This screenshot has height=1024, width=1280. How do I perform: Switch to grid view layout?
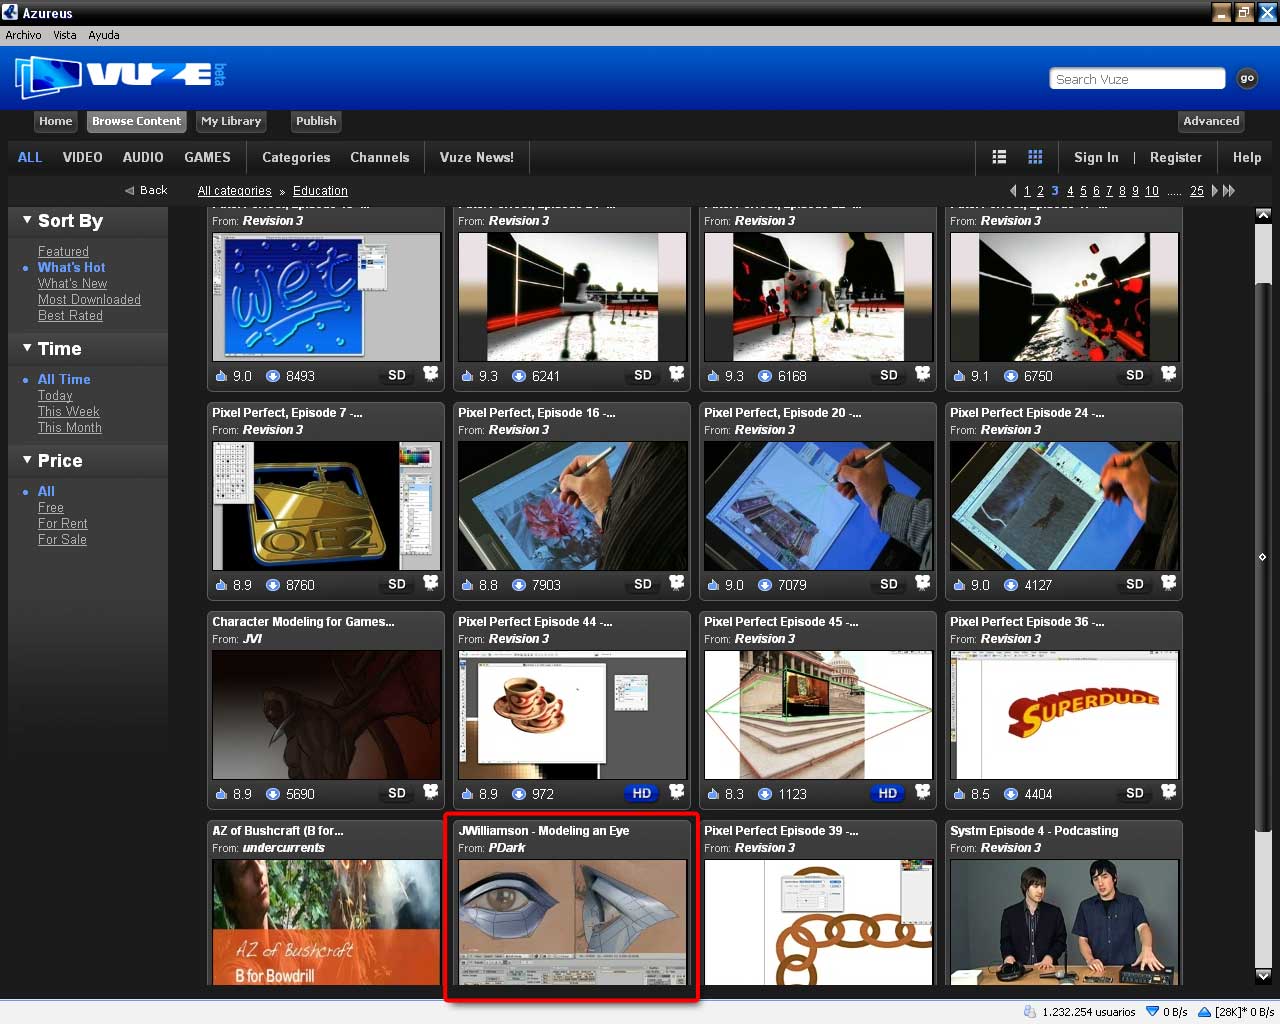(1035, 157)
